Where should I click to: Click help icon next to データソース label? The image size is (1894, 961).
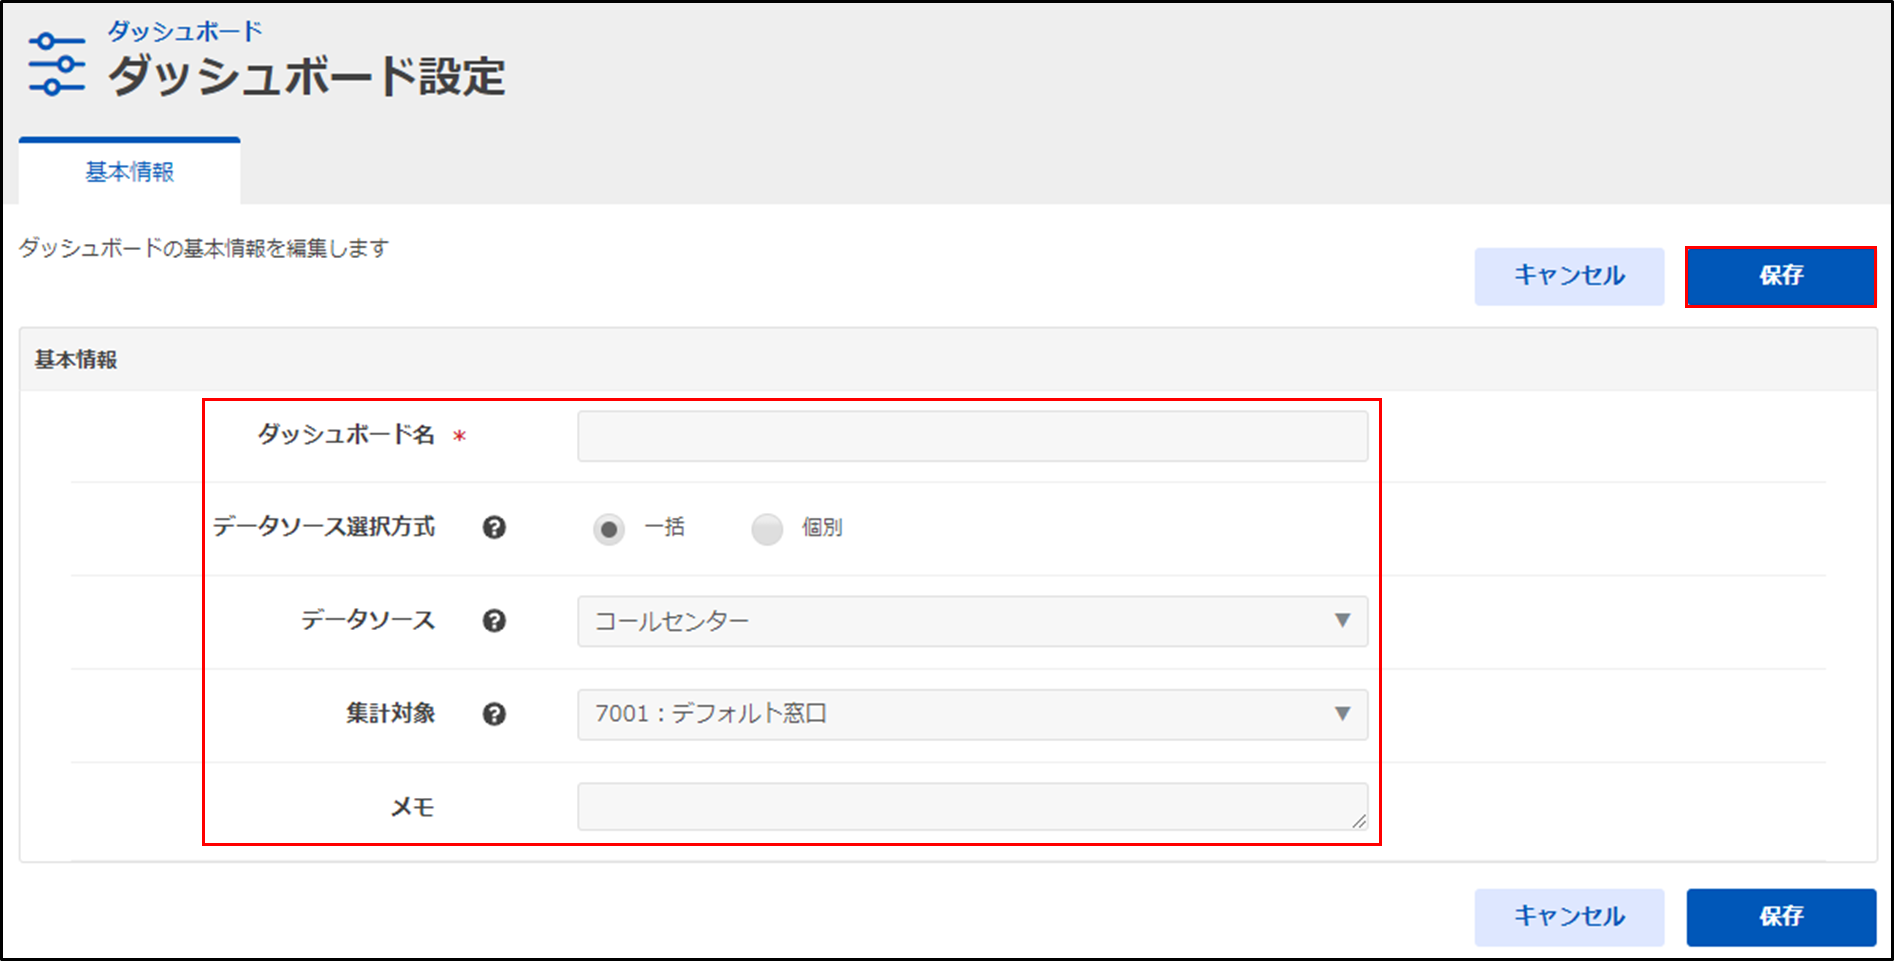coord(494,621)
